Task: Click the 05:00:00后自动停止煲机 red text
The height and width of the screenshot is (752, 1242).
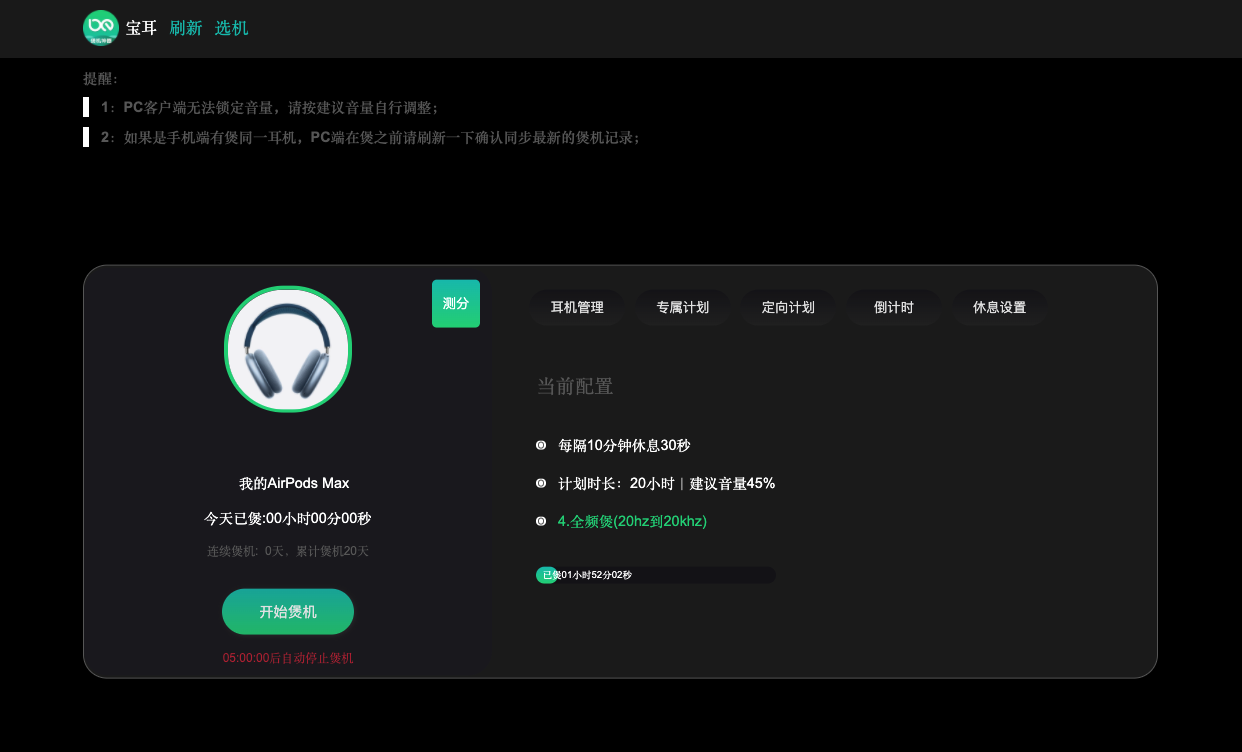Action: [288, 658]
